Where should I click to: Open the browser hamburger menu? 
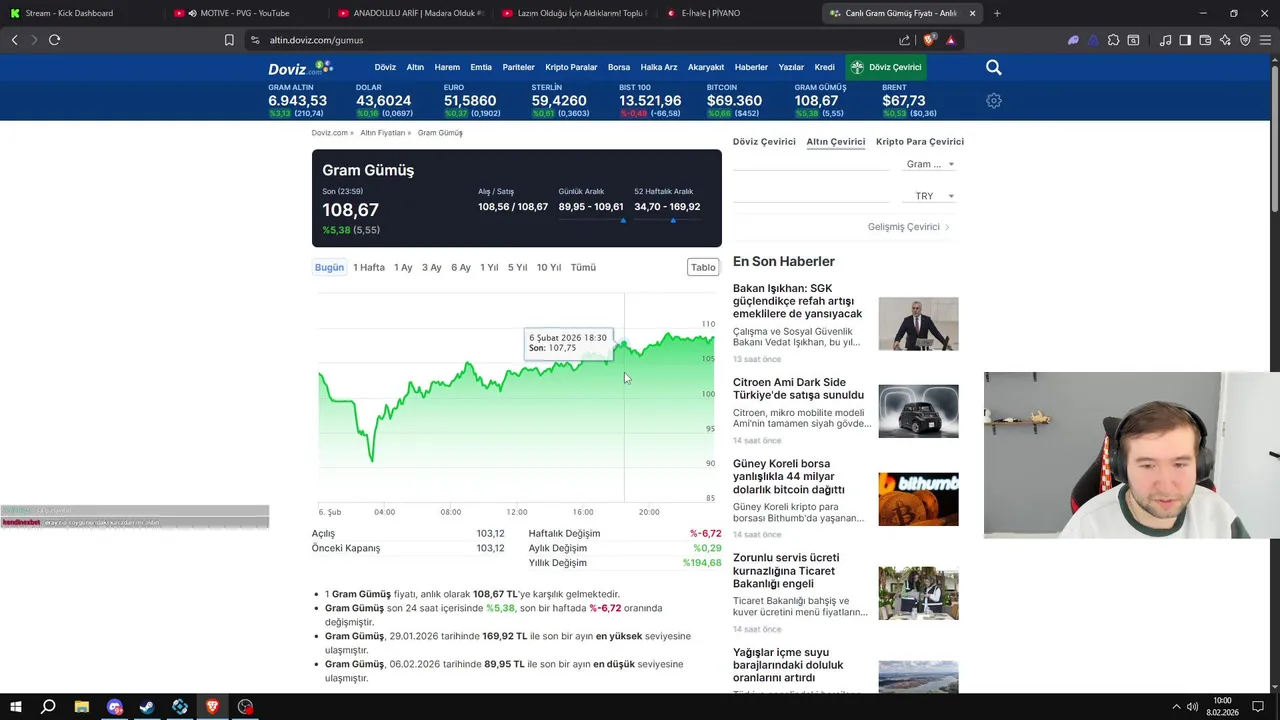pos(1265,40)
